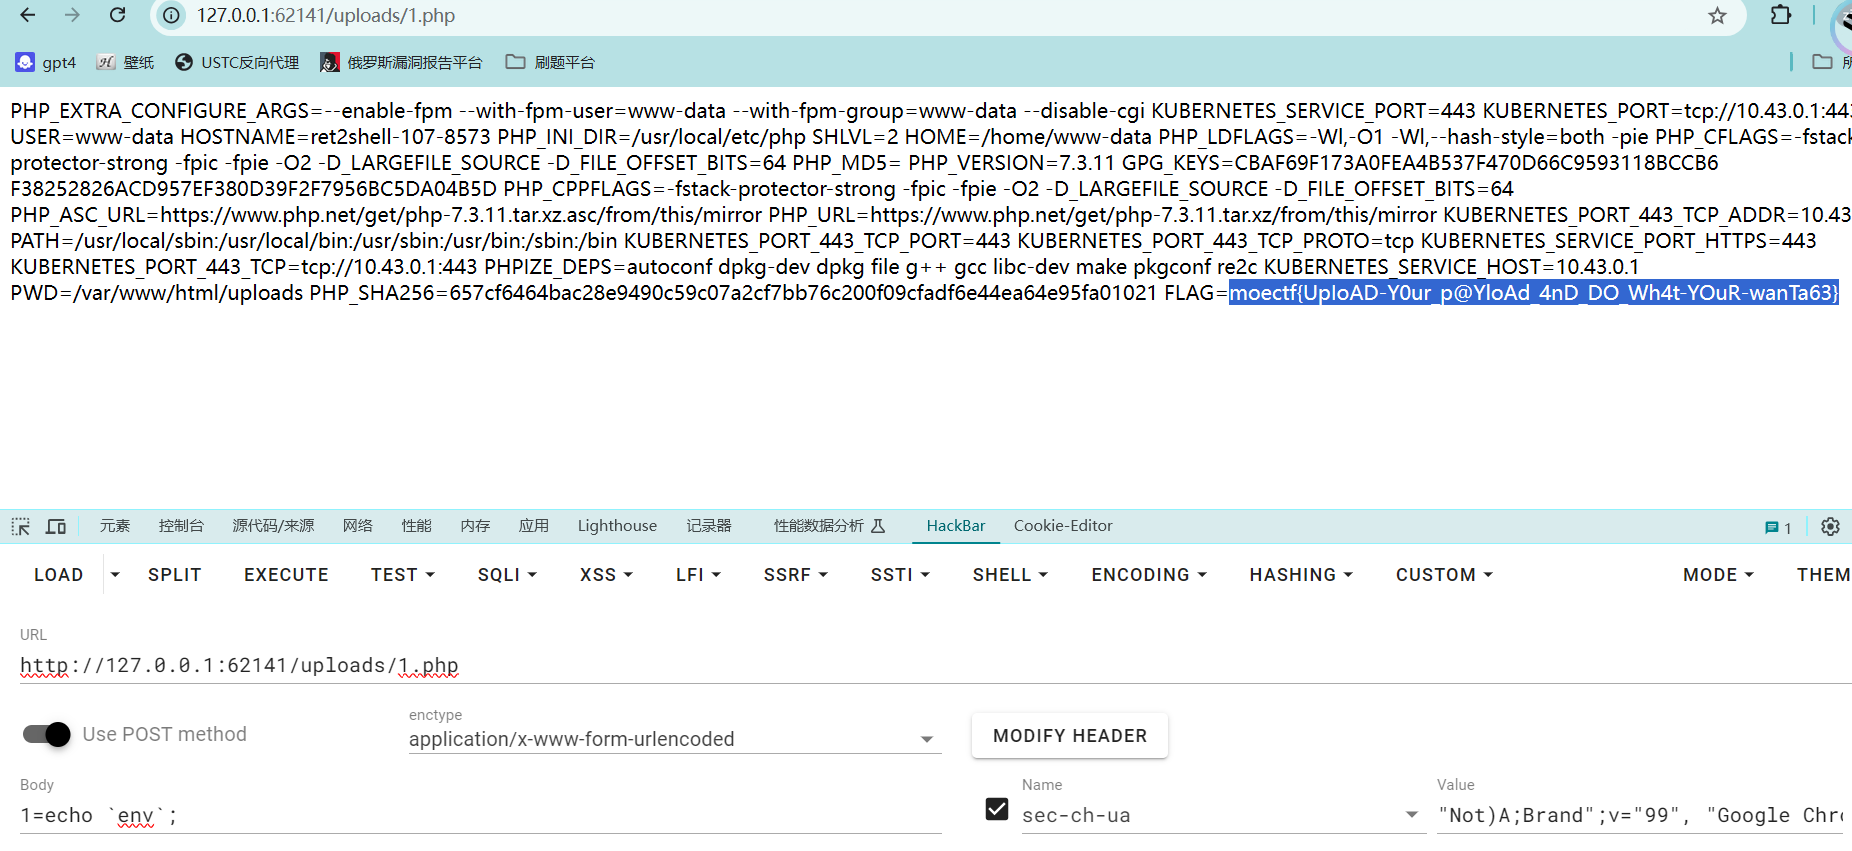This screenshot has height=851, width=1852.
Task: Uncheck the sec-ch-ua header checkbox
Action: pyautogui.click(x=996, y=809)
